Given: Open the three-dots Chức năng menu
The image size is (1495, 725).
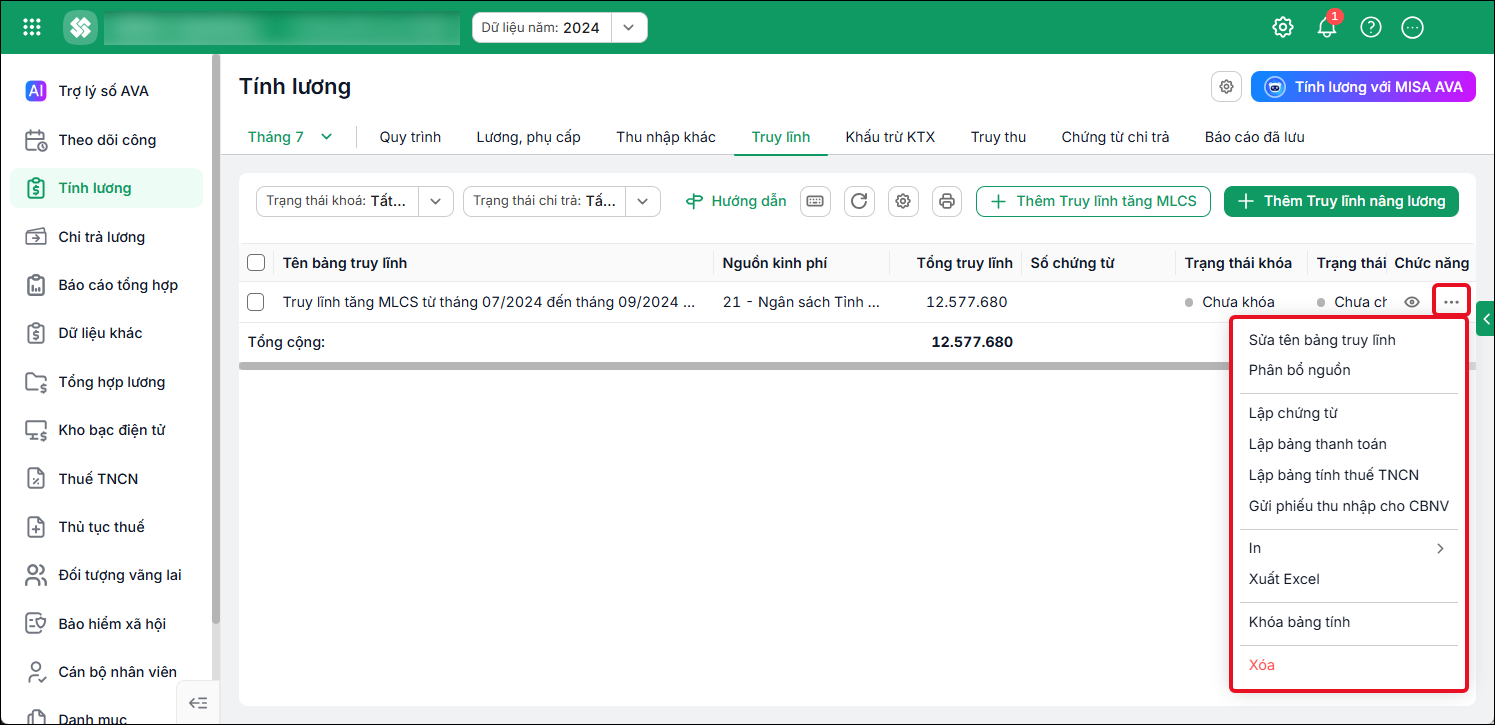Looking at the screenshot, I should [x=1451, y=302].
